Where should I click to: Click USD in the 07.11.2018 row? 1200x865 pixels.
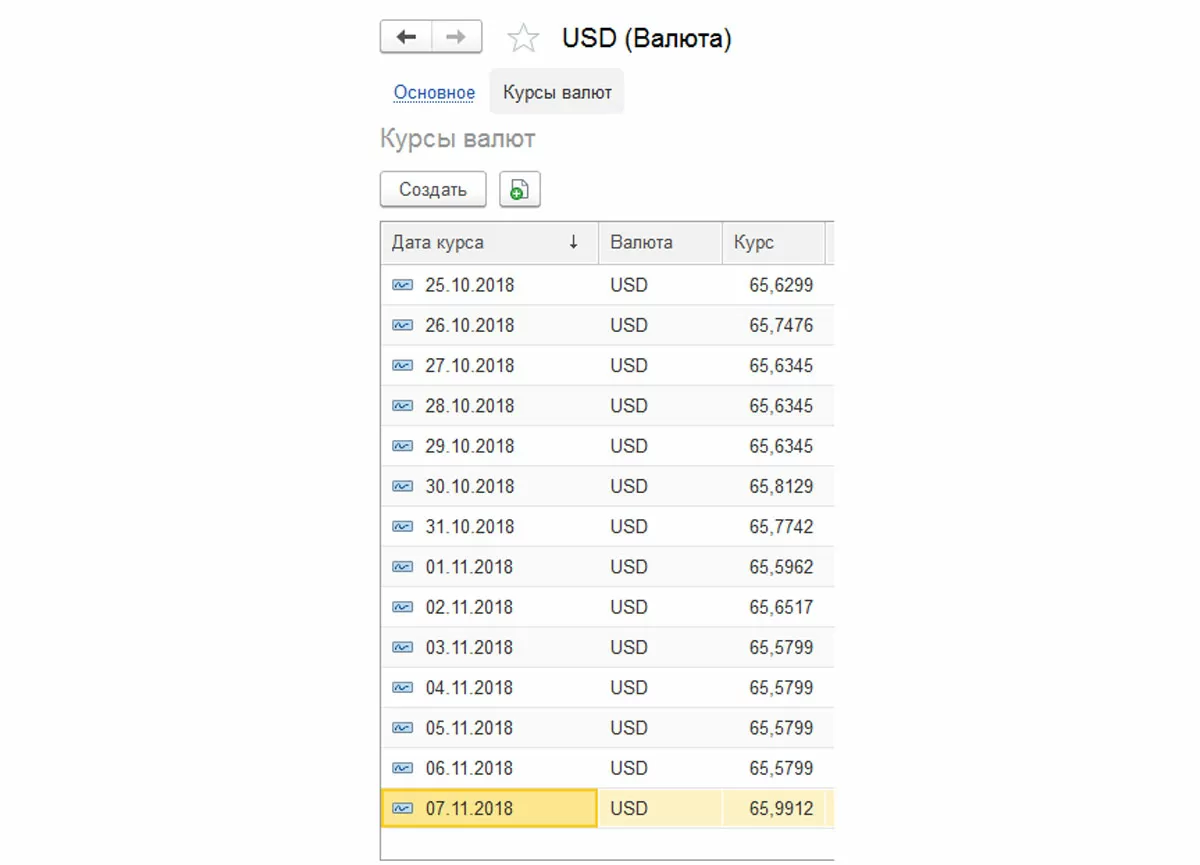(629, 809)
